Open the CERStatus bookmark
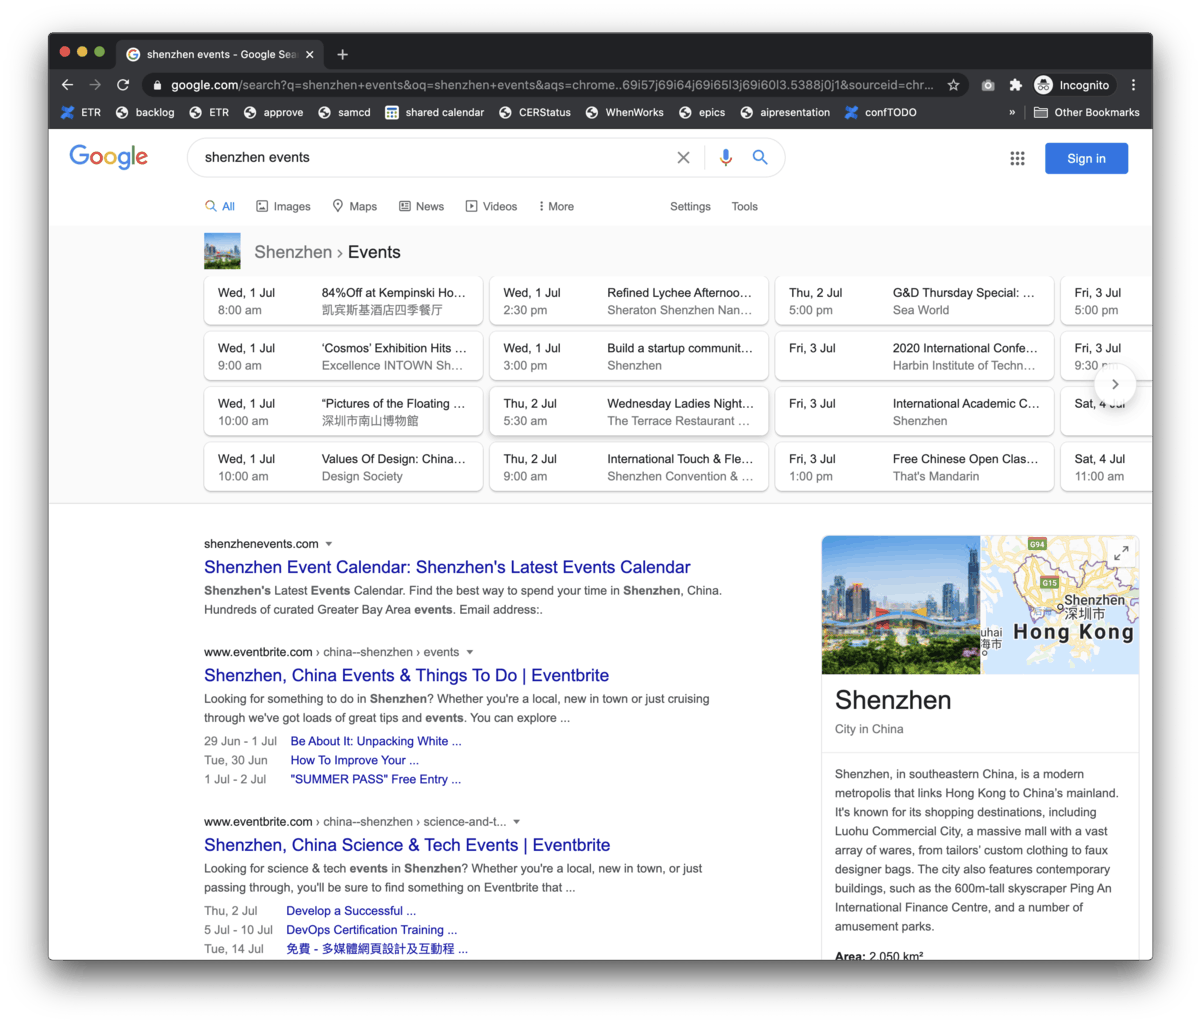Image resolution: width=1201 pixels, height=1024 pixels. pyautogui.click(x=535, y=112)
